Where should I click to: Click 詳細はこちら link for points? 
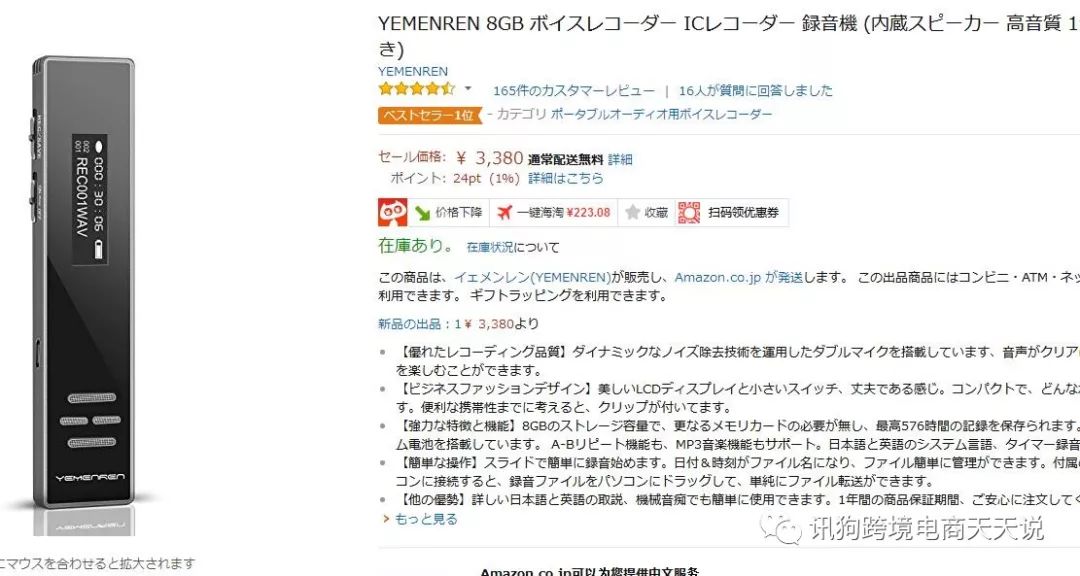click(565, 178)
